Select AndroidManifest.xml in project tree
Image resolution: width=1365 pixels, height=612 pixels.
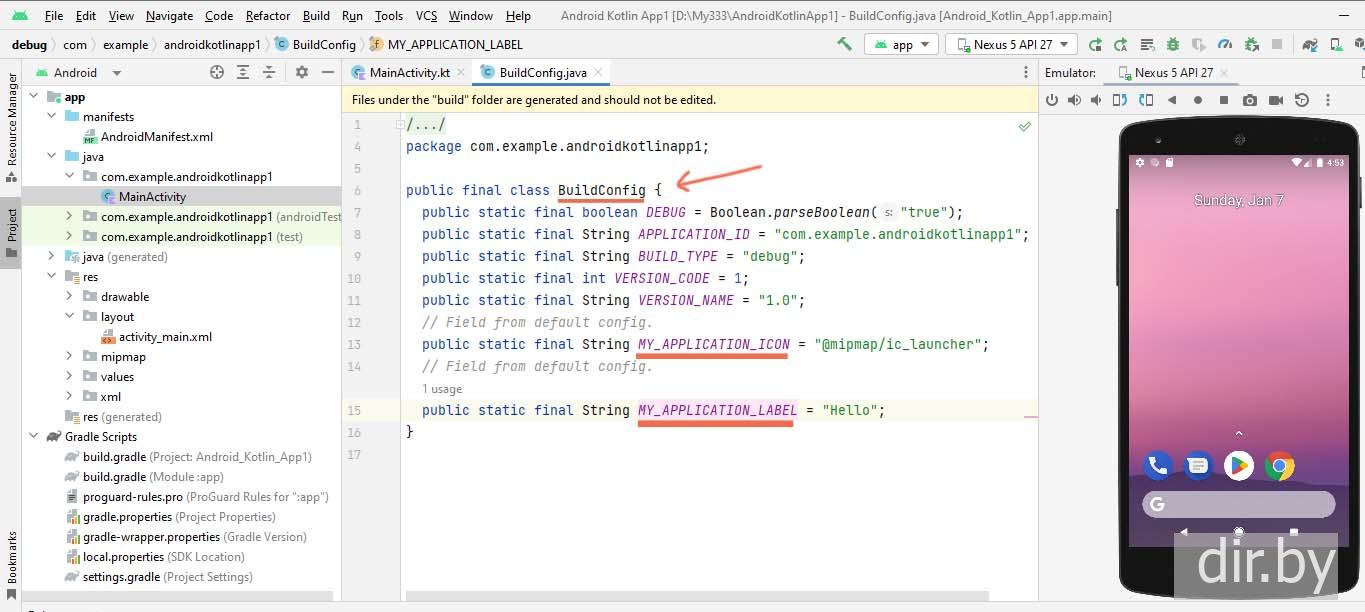pyautogui.click(x=156, y=137)
